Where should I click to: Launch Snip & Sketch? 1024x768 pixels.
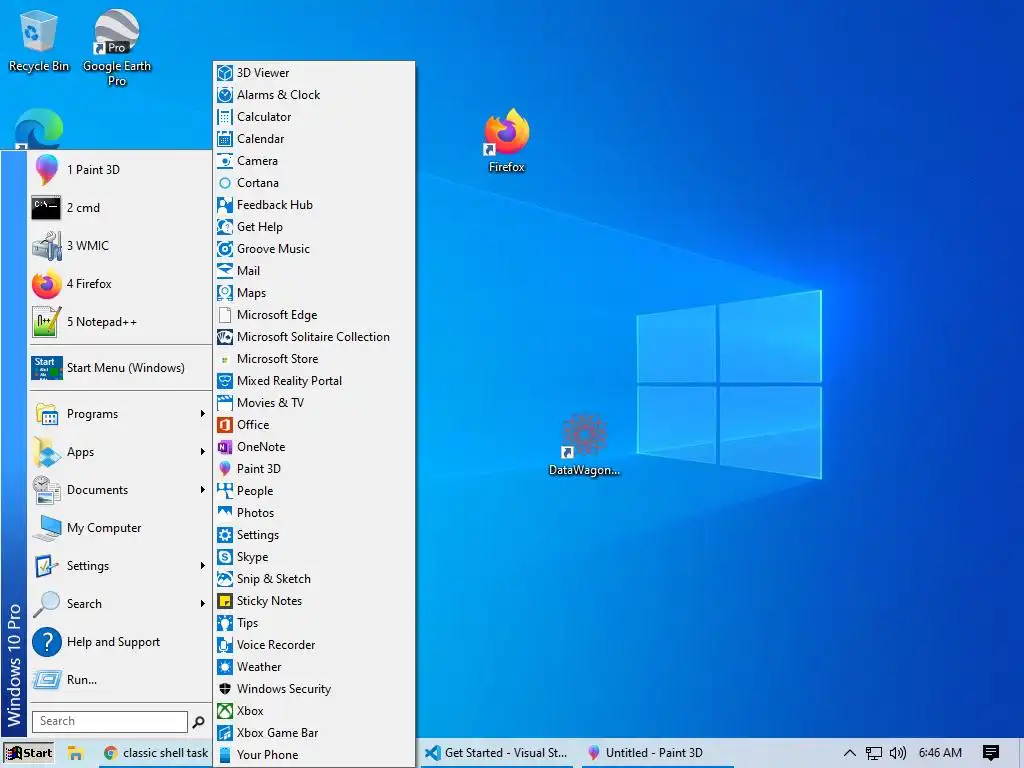(314, 579)
